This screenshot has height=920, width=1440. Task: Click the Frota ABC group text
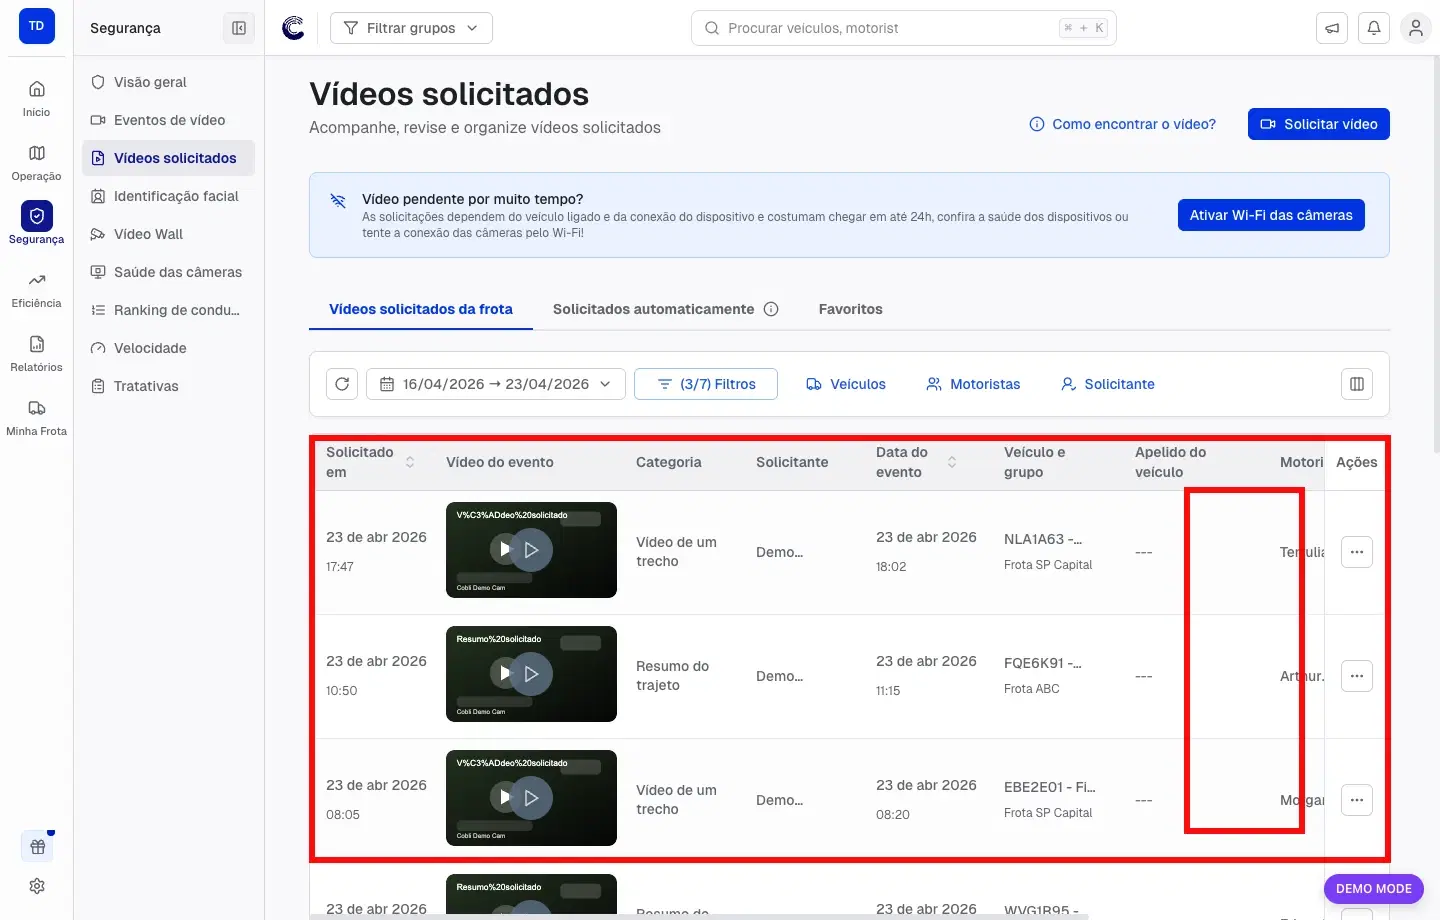[1031, 689]
